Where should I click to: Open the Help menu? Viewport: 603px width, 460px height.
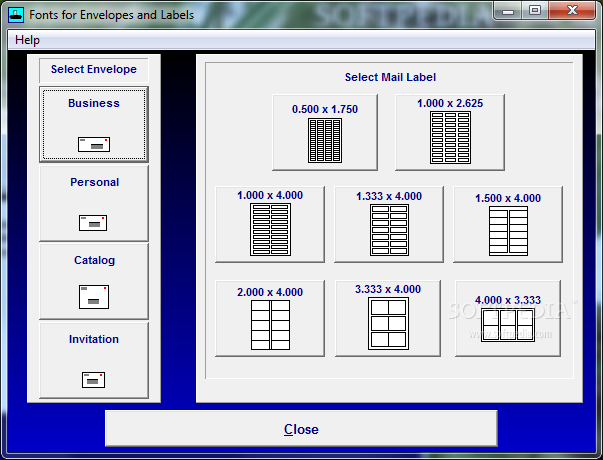coord(27,40)
